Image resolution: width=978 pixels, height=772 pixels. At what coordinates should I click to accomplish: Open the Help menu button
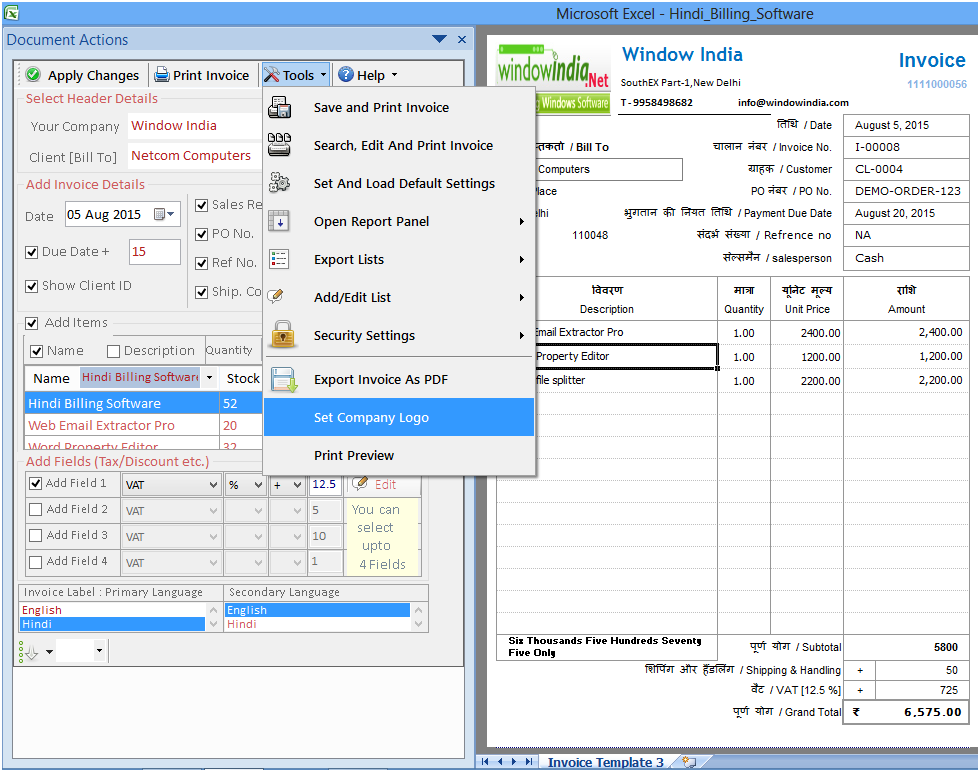pos(368,75)
